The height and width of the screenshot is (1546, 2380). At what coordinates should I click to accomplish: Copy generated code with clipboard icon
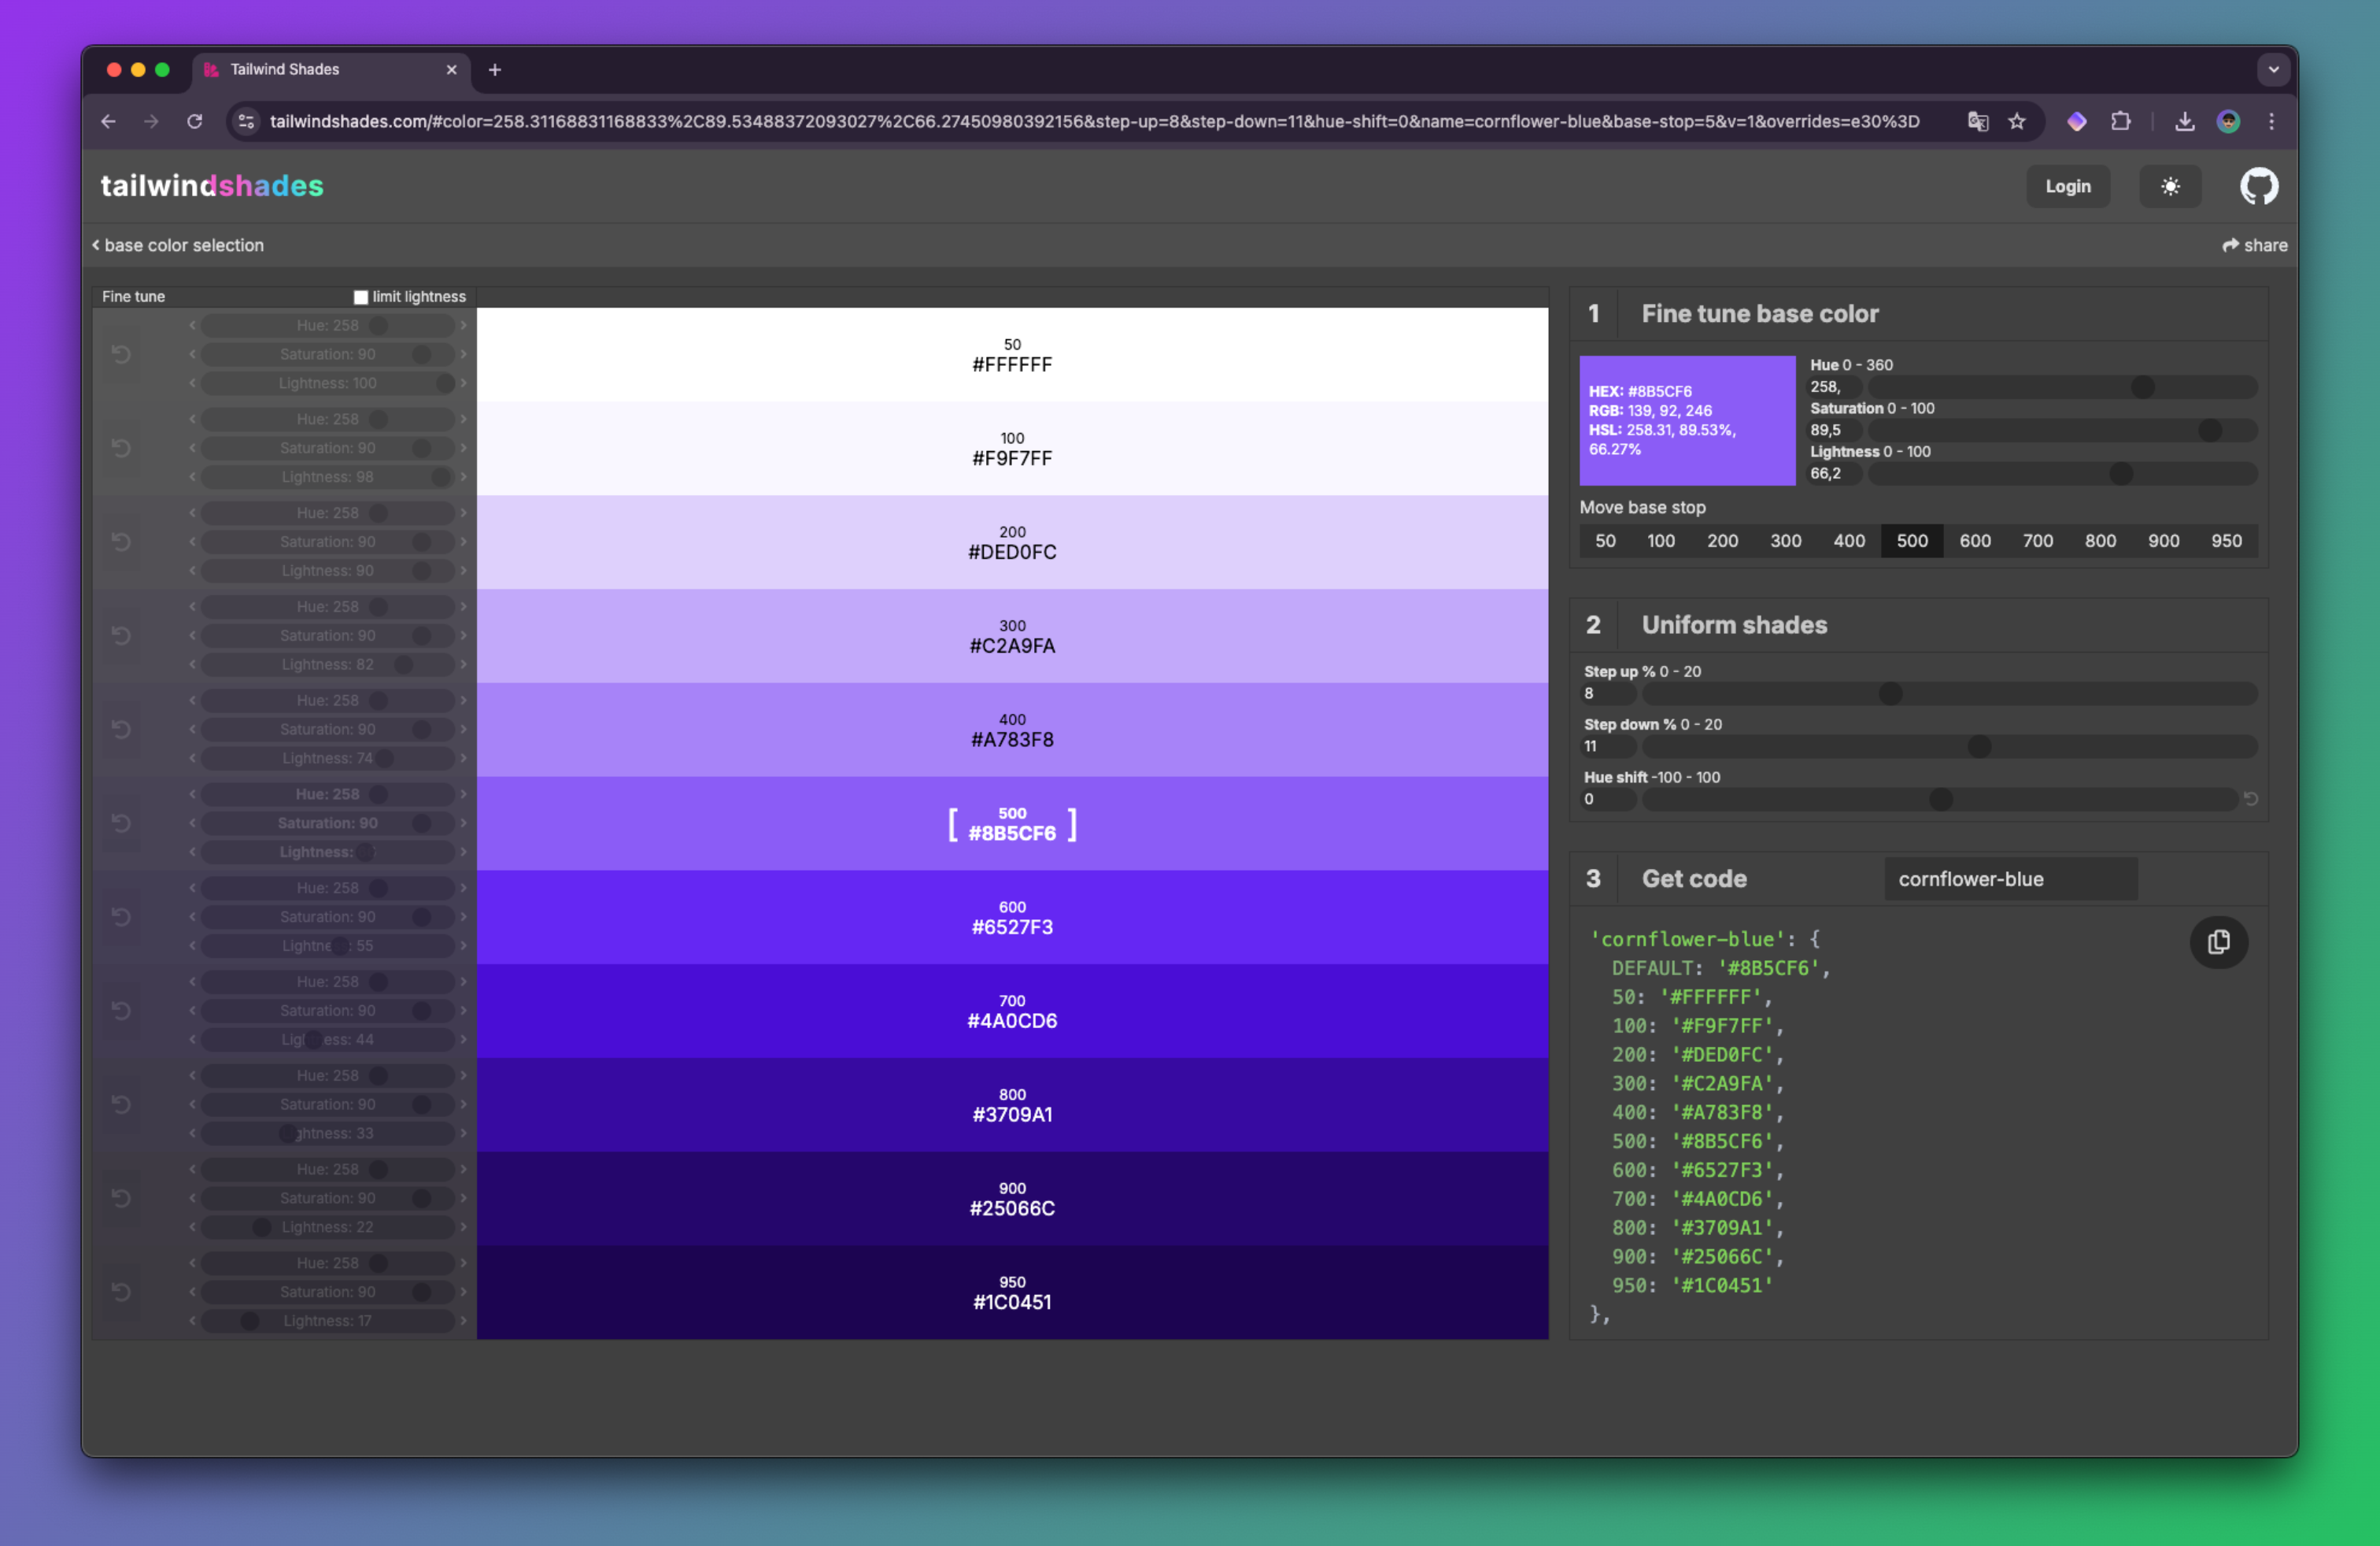2218,942
